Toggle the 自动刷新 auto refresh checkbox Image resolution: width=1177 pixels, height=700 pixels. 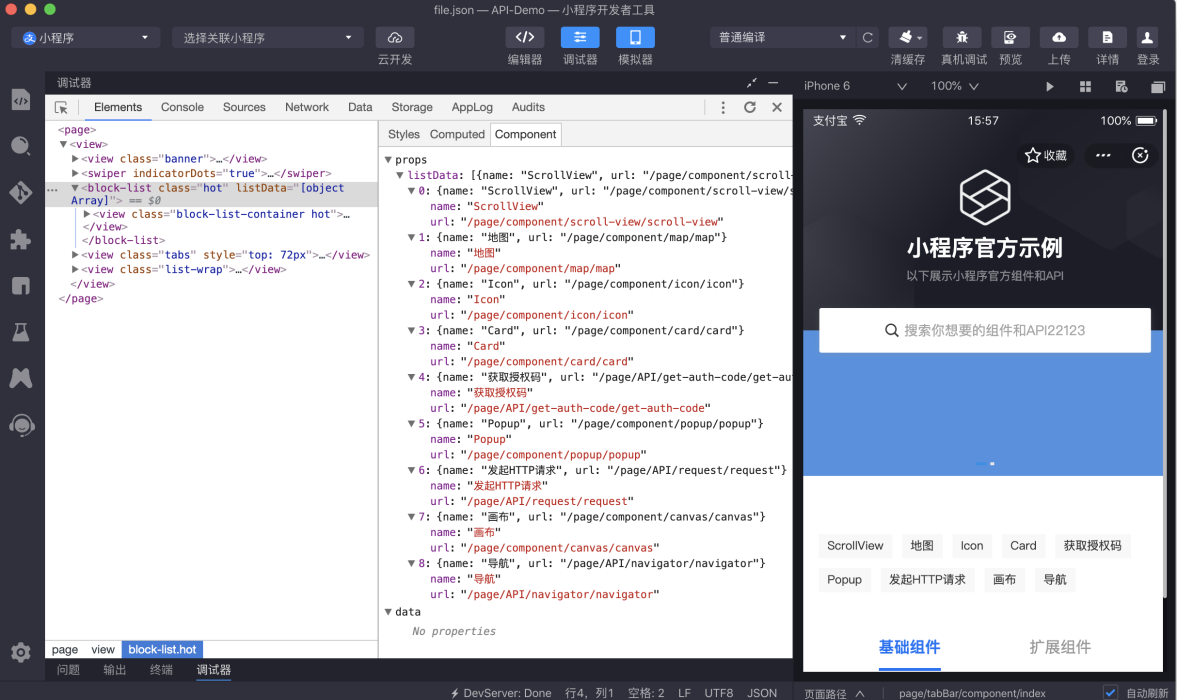click(x=1111, y=692)
